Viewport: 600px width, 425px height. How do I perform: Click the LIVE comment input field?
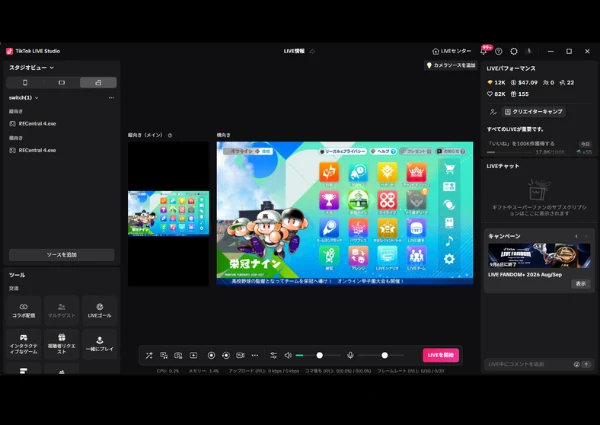(x=528, y=364)
